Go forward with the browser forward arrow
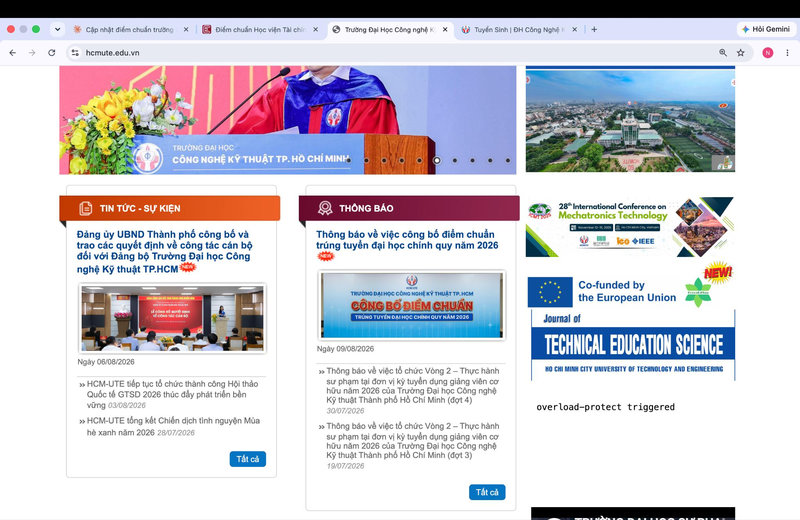800x520 pixels. coord(32,53)
